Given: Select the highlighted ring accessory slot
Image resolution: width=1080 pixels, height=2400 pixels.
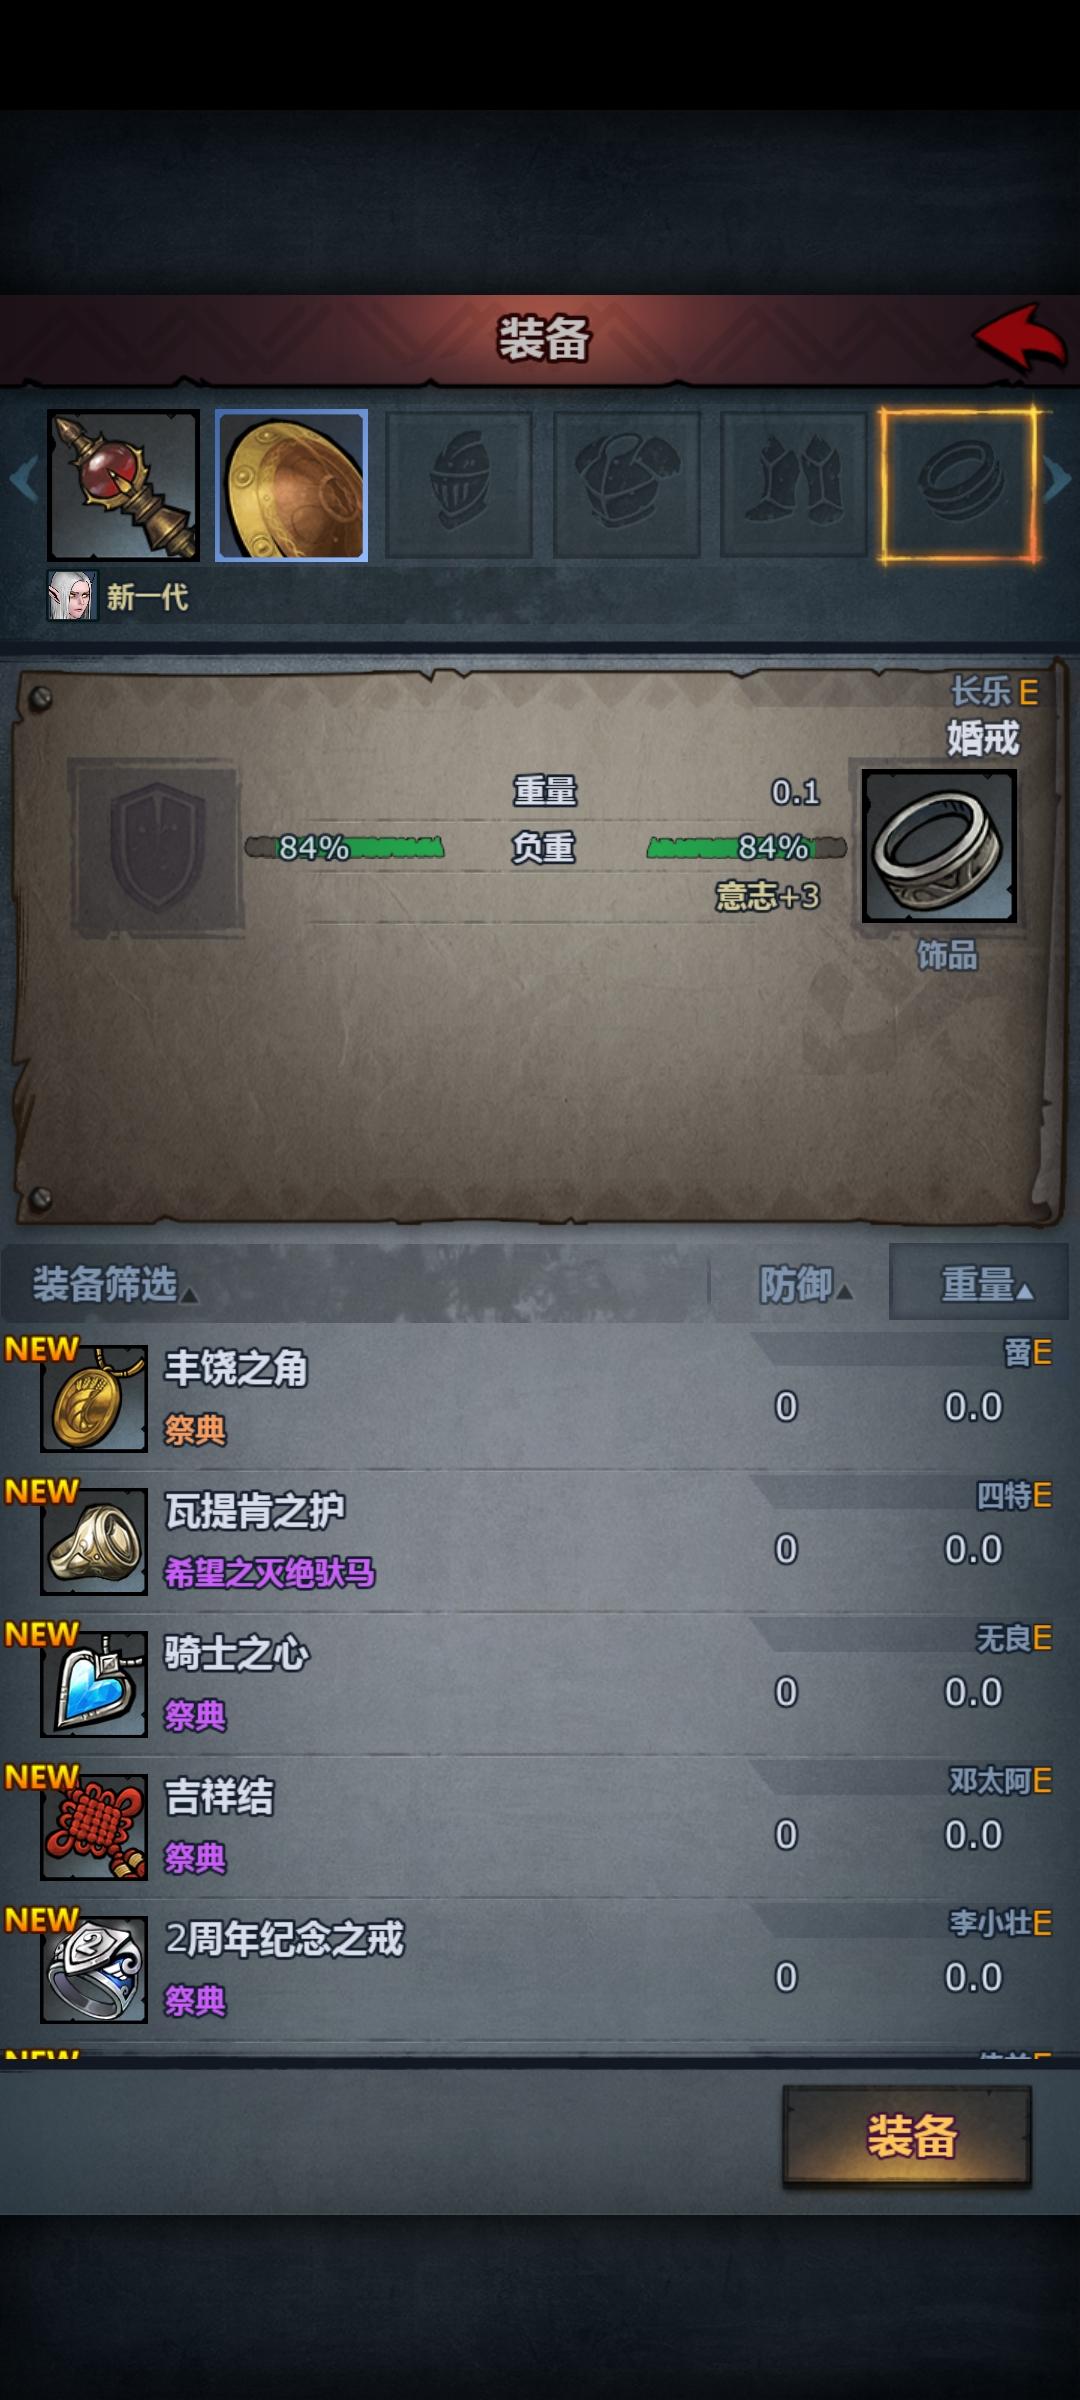Looking at the screenshot, I should click(x=960, y=485).
